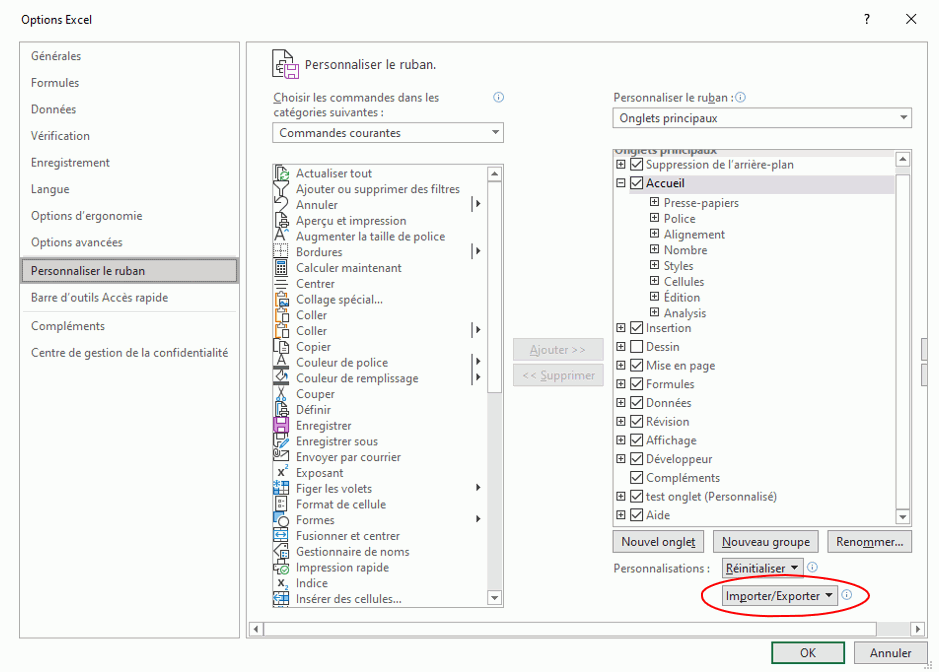This screenshot has width=939, height=672.
Task: Click the Couper scissors icon
Action: point(281,393)
